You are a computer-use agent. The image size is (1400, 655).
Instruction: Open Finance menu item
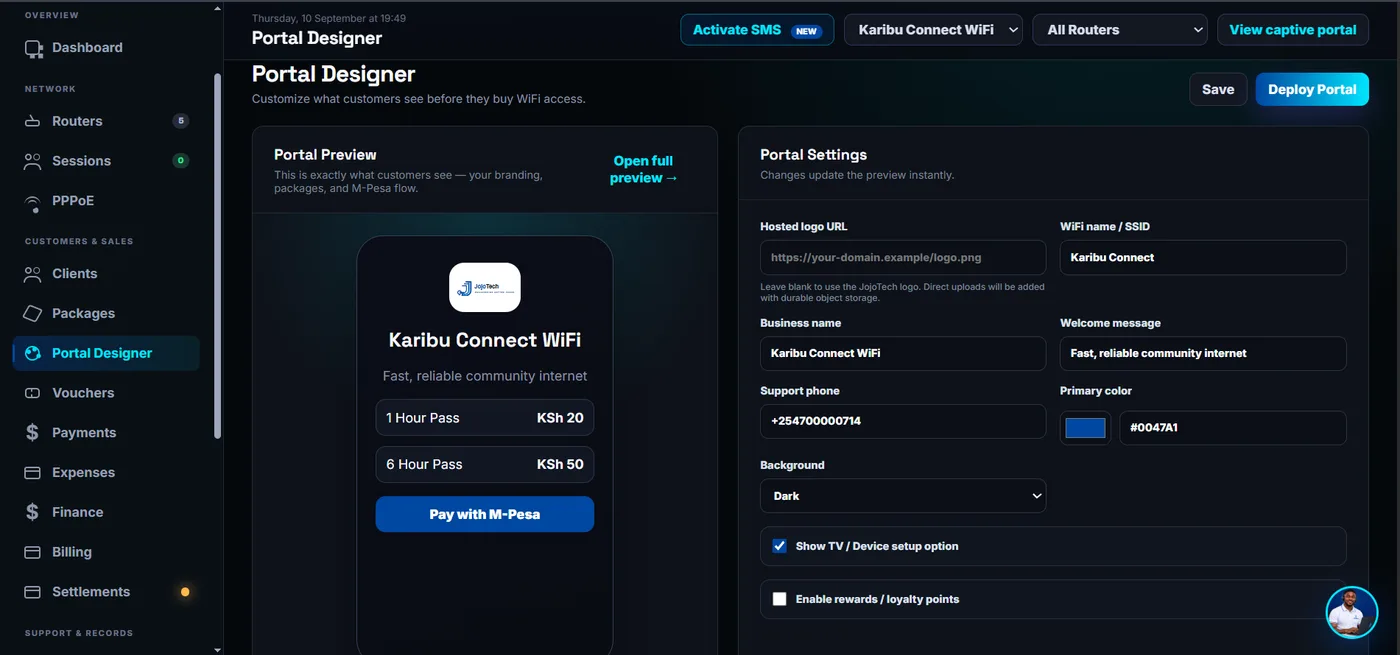[x=106, y=512]
